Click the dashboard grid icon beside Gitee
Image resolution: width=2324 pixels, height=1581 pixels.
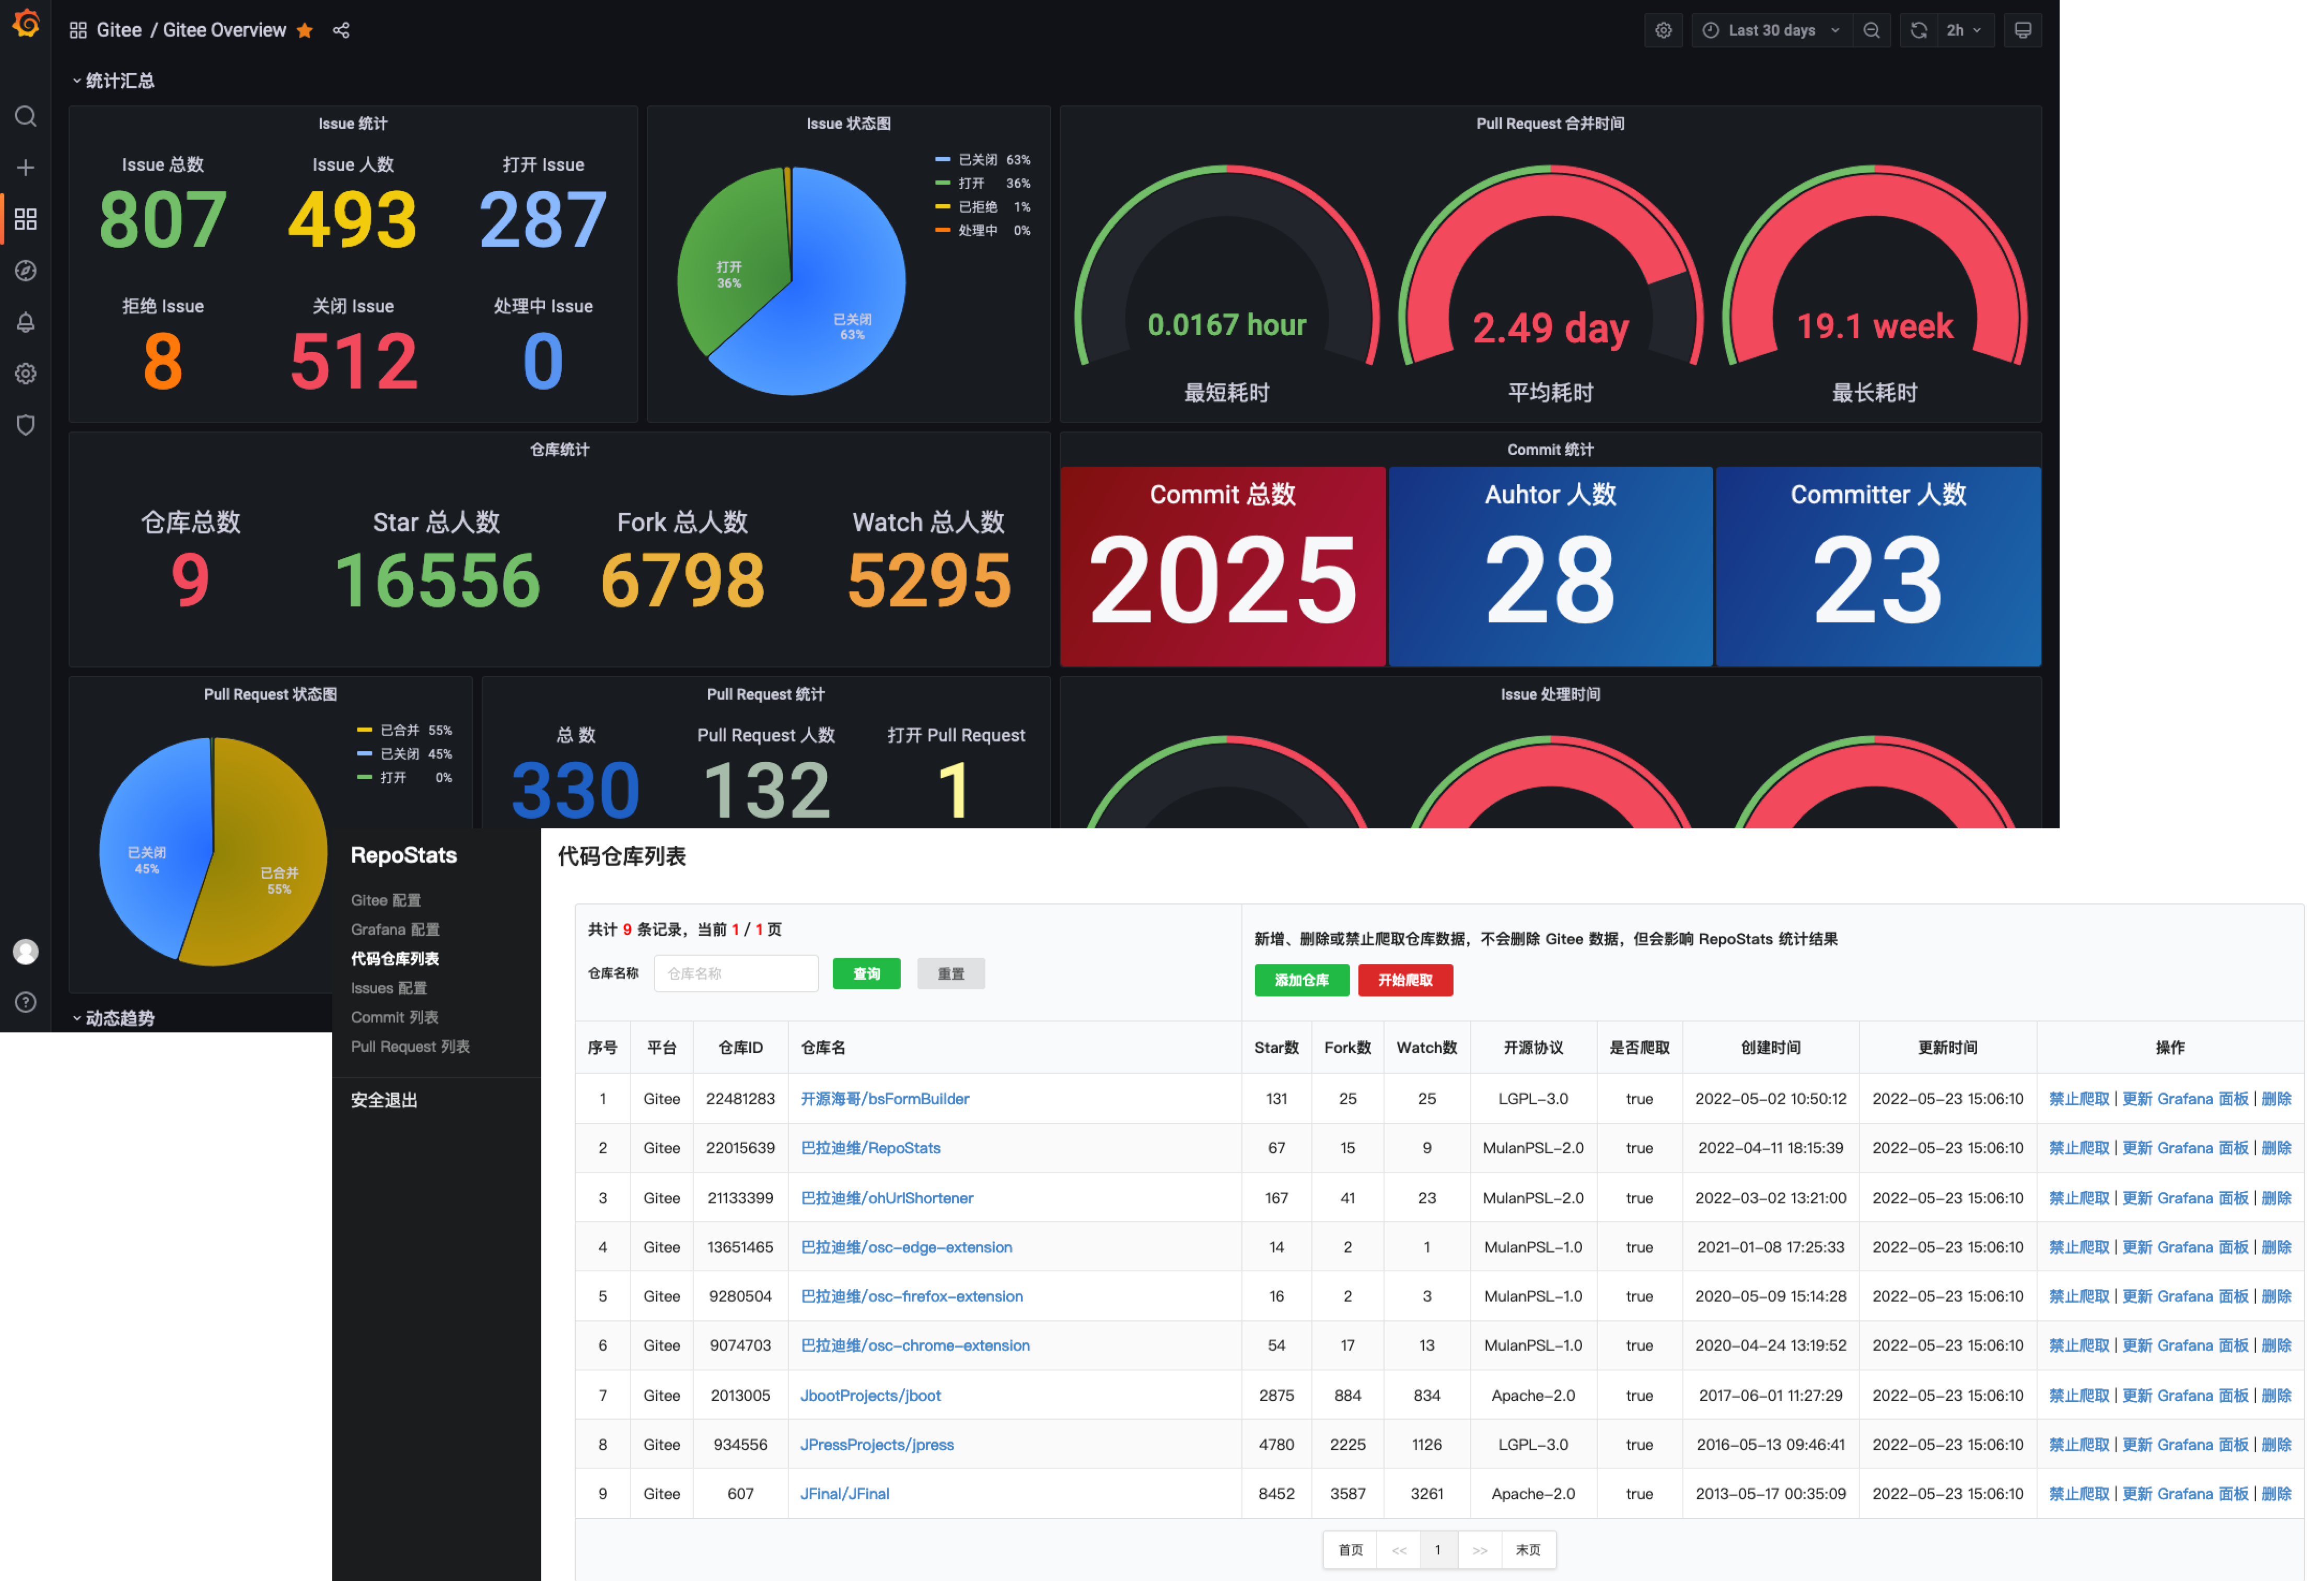(78, 30)
